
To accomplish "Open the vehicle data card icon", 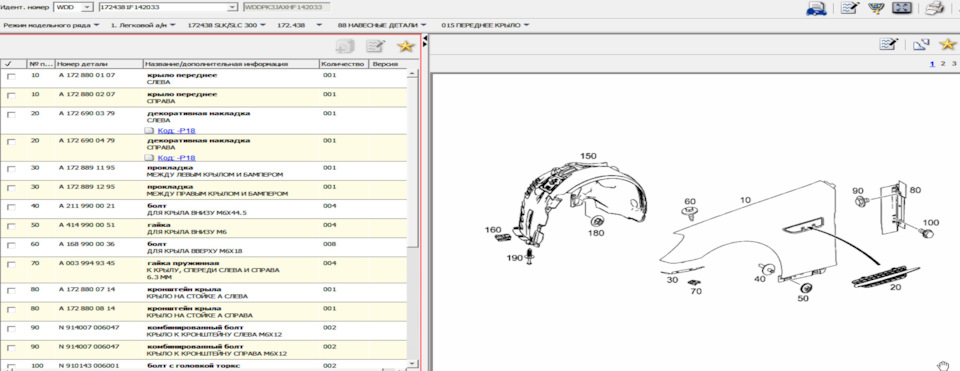I will (817, 9).
